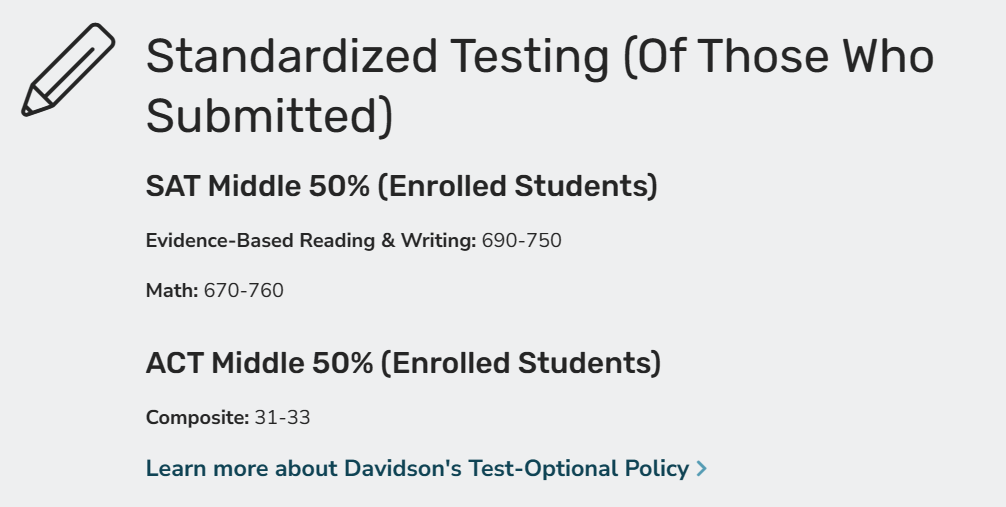Click the 31-33 ACT composite range
This screenshot has height=507, width=1006.
pyautogui.click(x=282, y=418)
